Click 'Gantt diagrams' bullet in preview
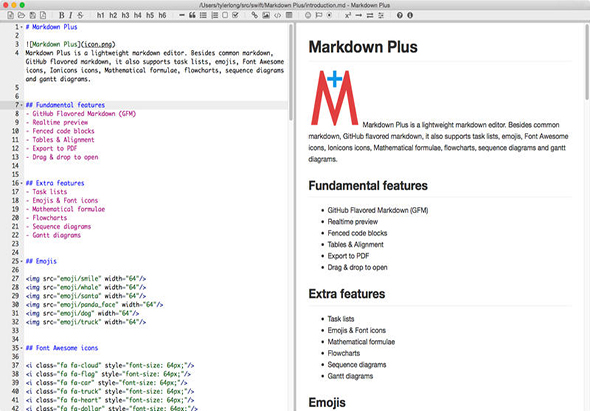 [350, 376]
